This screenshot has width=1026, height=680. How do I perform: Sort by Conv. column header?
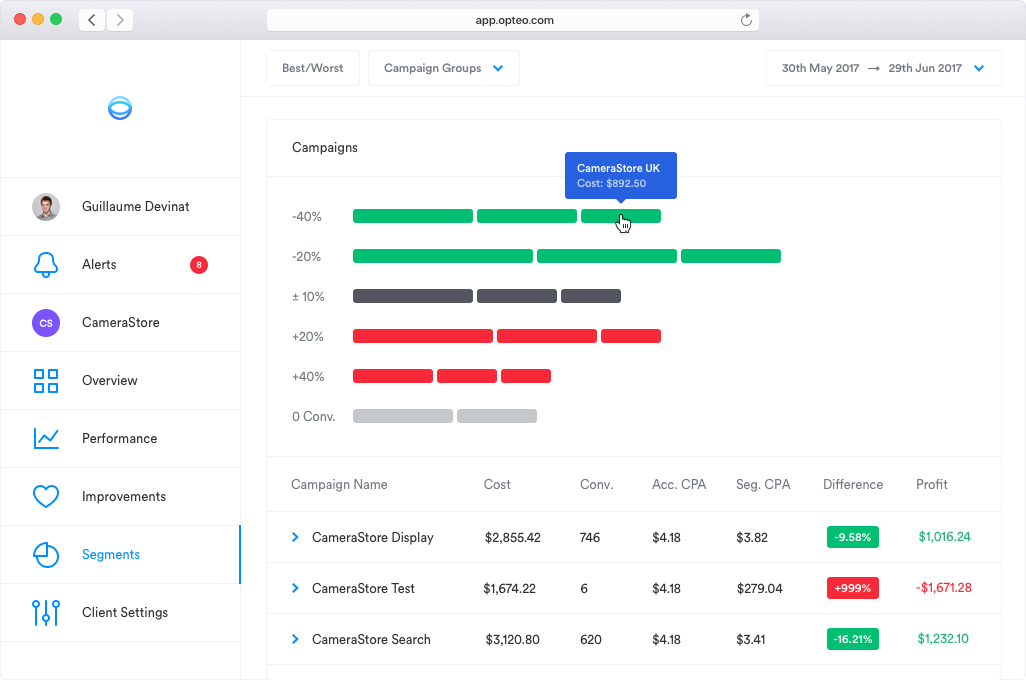tap(597, 485)
